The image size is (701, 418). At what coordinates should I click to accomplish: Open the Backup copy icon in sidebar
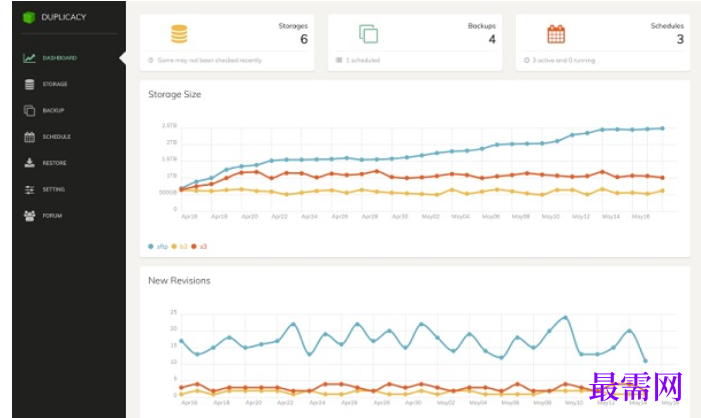pyautogui.click(x=30, y=110)
